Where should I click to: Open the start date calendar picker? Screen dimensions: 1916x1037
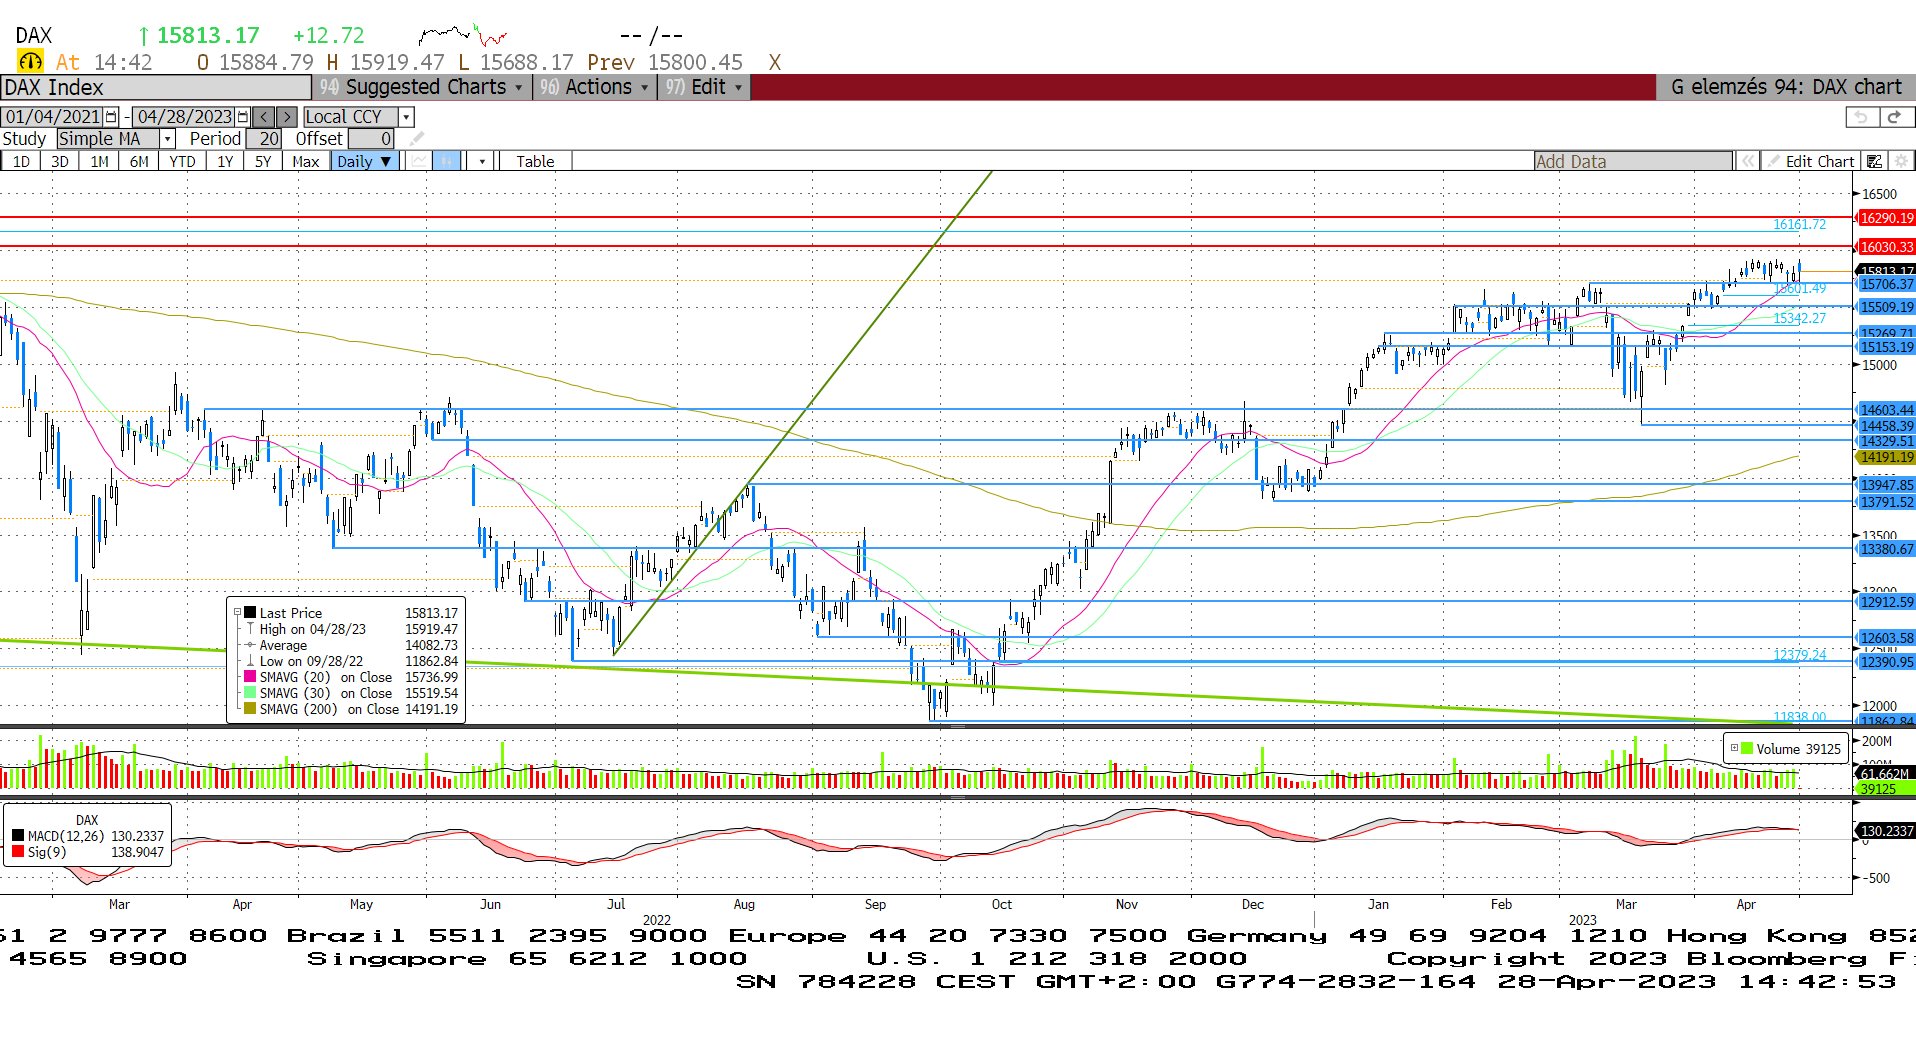tap(111, 117)
